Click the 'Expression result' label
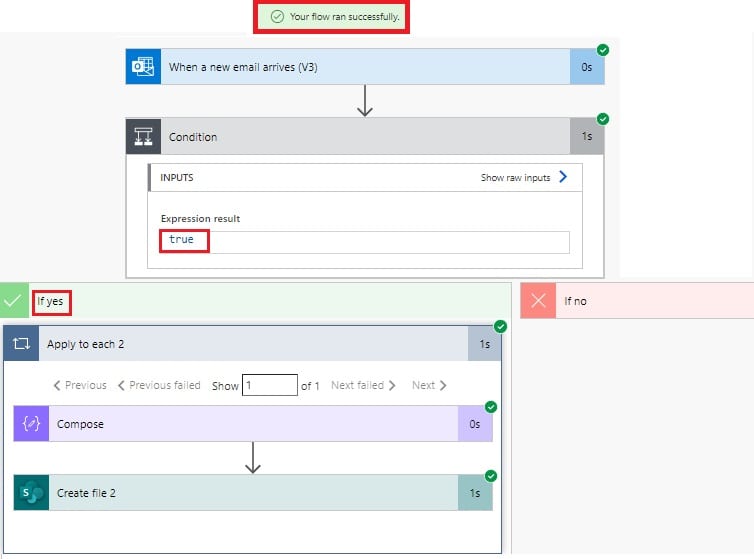Screen dimensions: 754x559 200,218
